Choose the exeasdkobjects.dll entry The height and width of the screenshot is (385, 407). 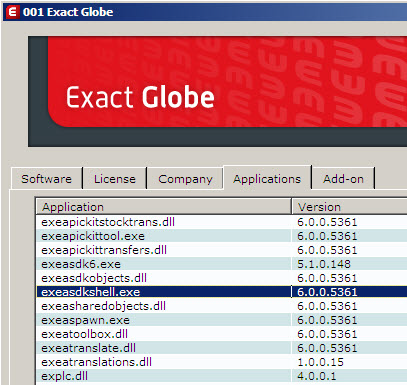point(222,278)
